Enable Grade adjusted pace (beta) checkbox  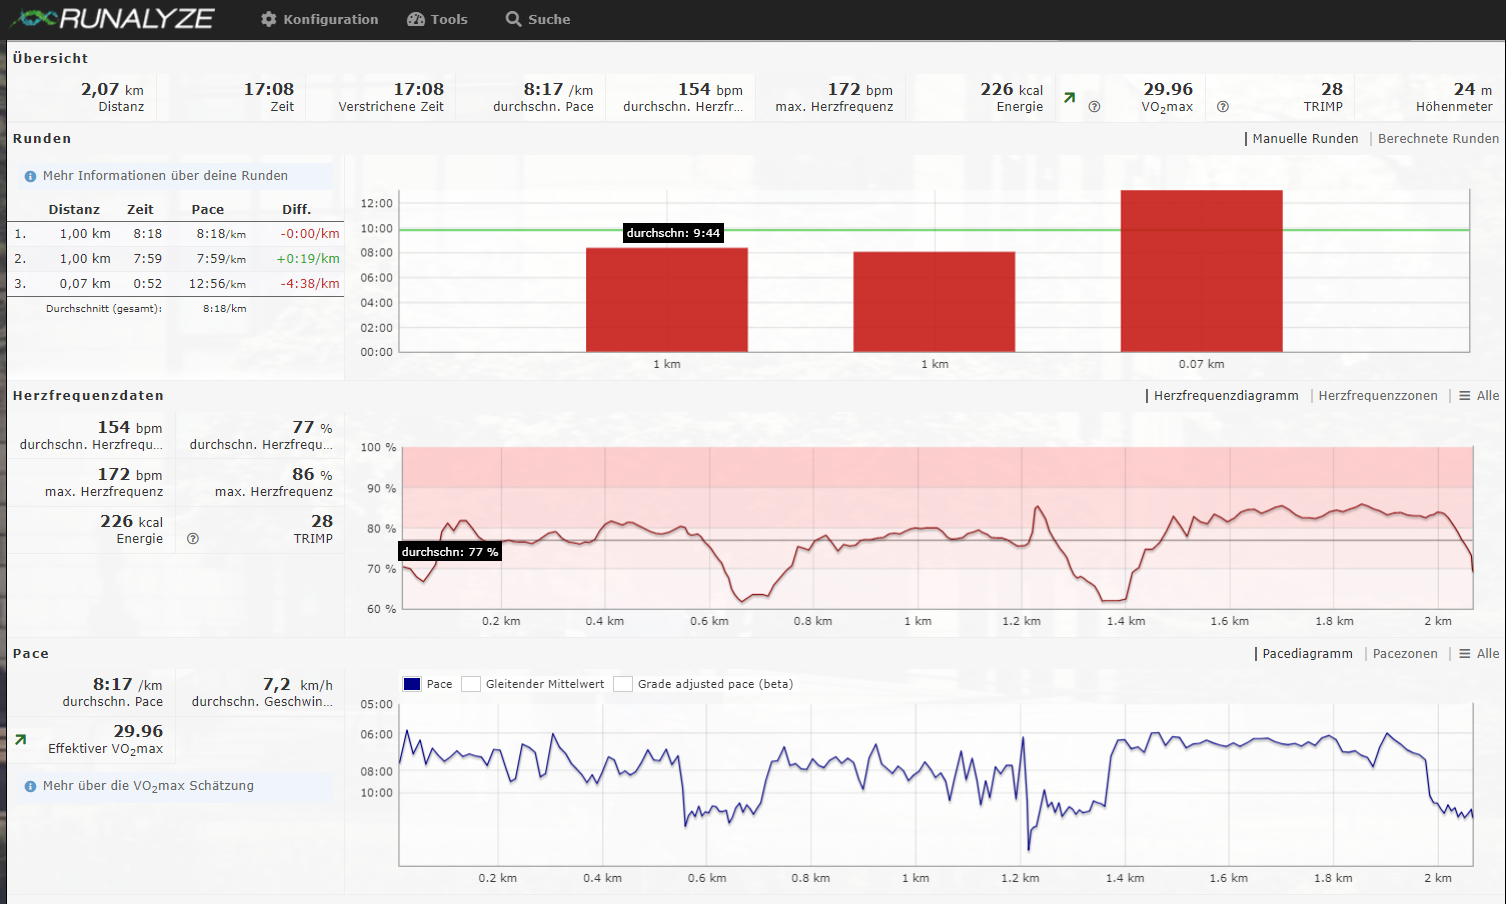pos(623,684)
